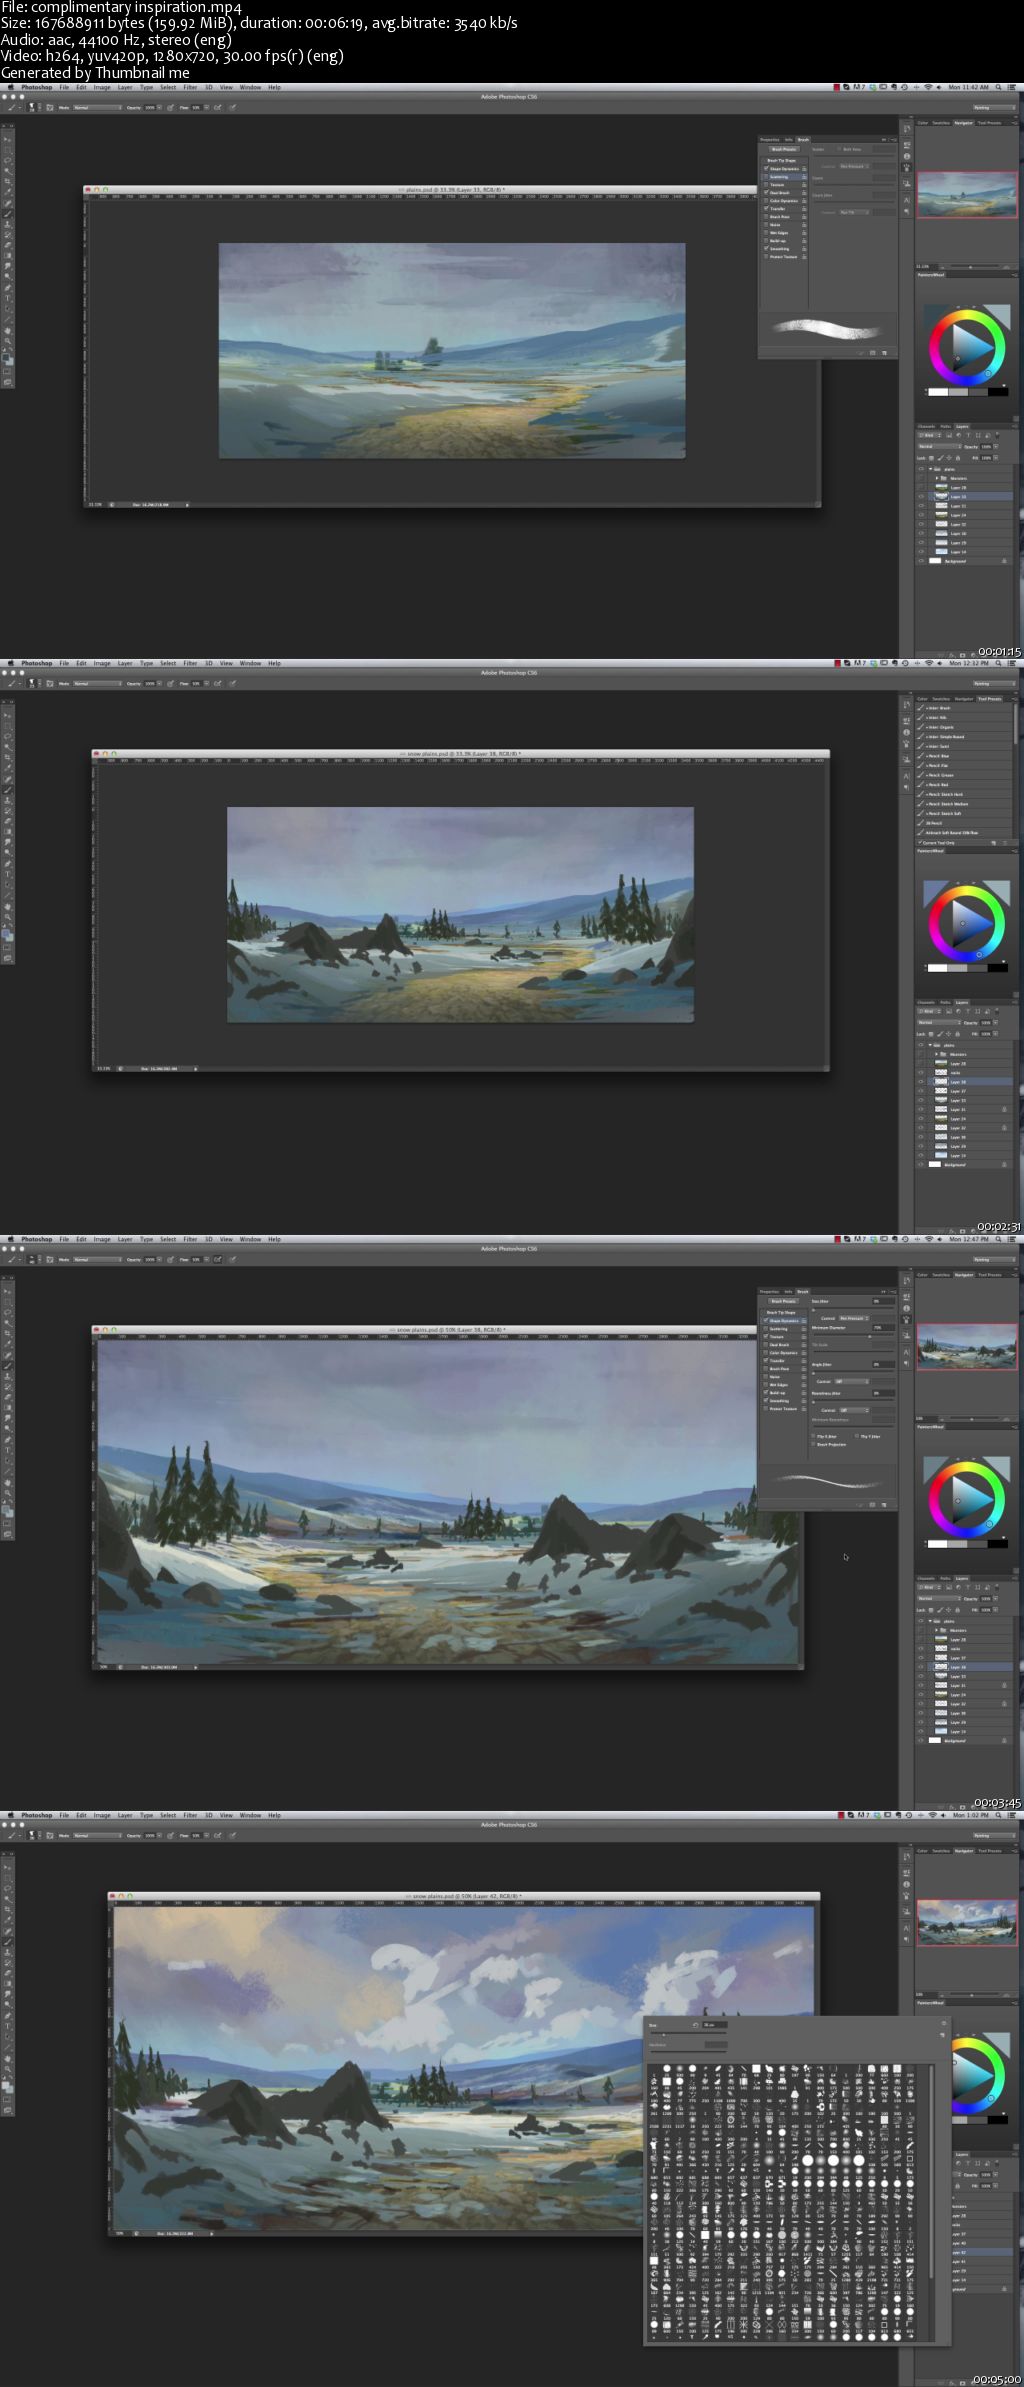
Task: Select Type tool in the 00:01:15 frame
Action: pos(7,298)
